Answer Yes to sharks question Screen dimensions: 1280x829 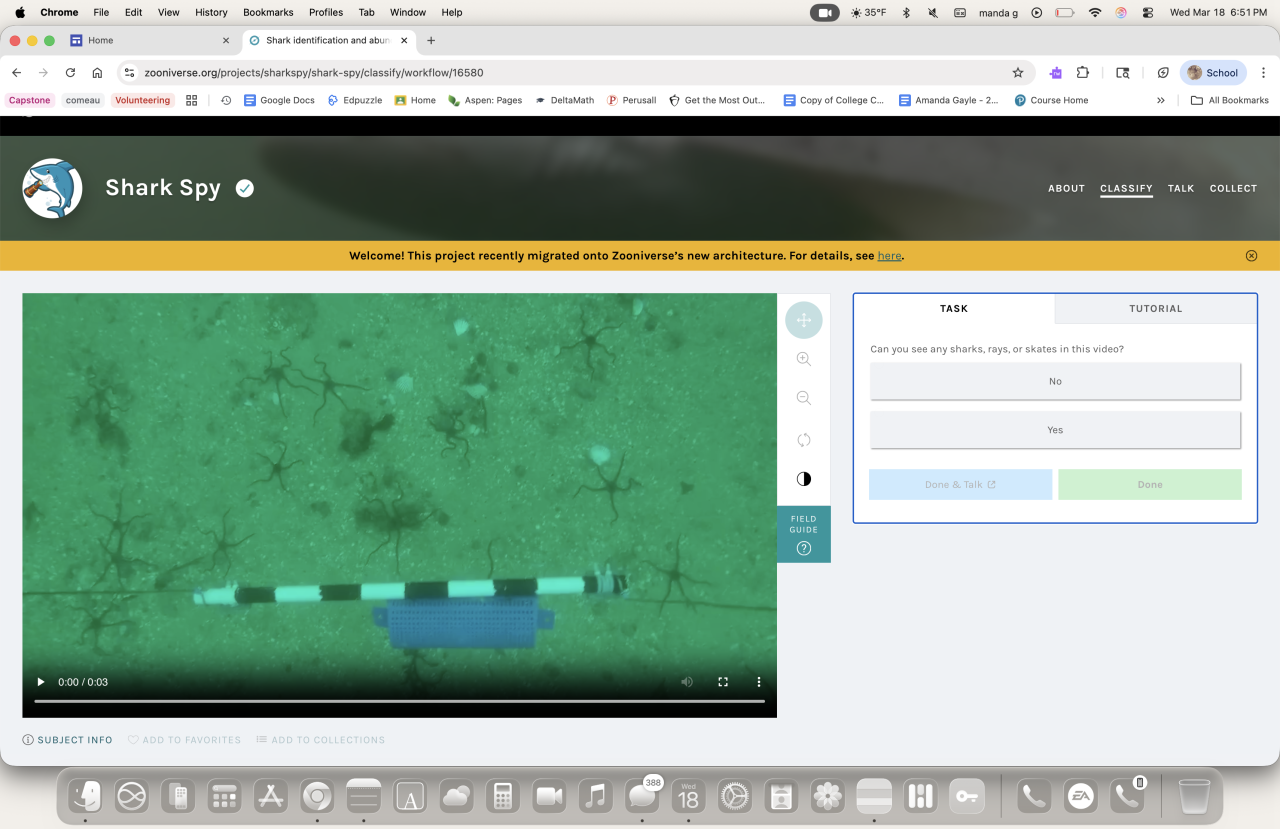point(1055,430)
